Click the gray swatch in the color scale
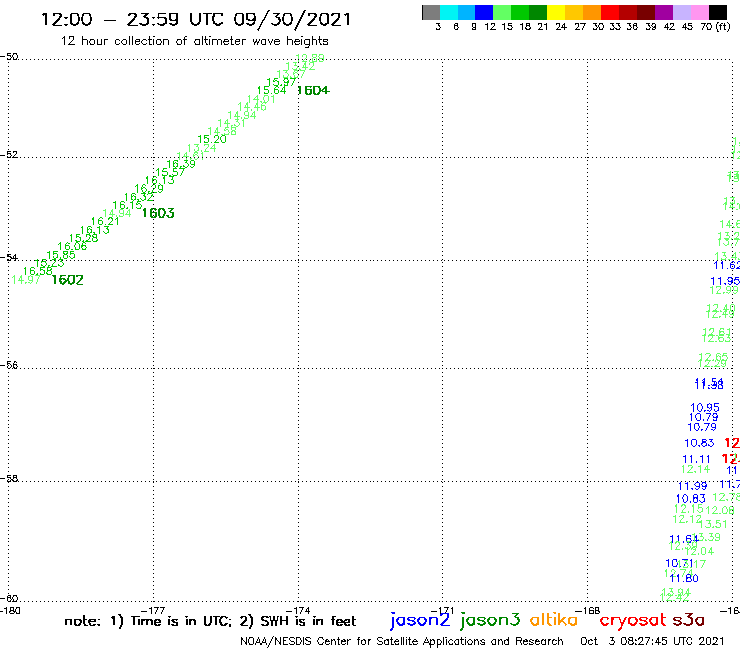This screenshot has height=650, width=740. coord(431,12)
